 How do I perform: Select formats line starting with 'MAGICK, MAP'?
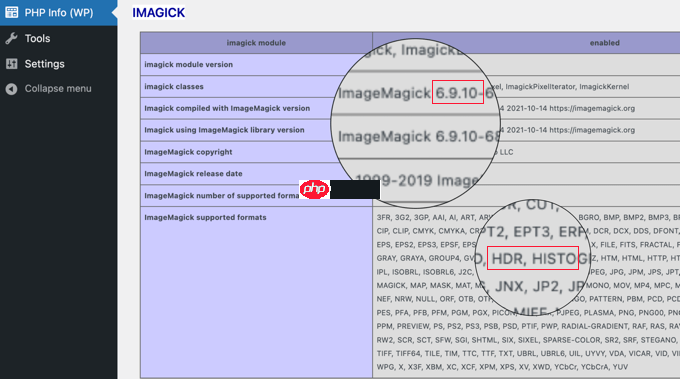click(x=528, y=286)
